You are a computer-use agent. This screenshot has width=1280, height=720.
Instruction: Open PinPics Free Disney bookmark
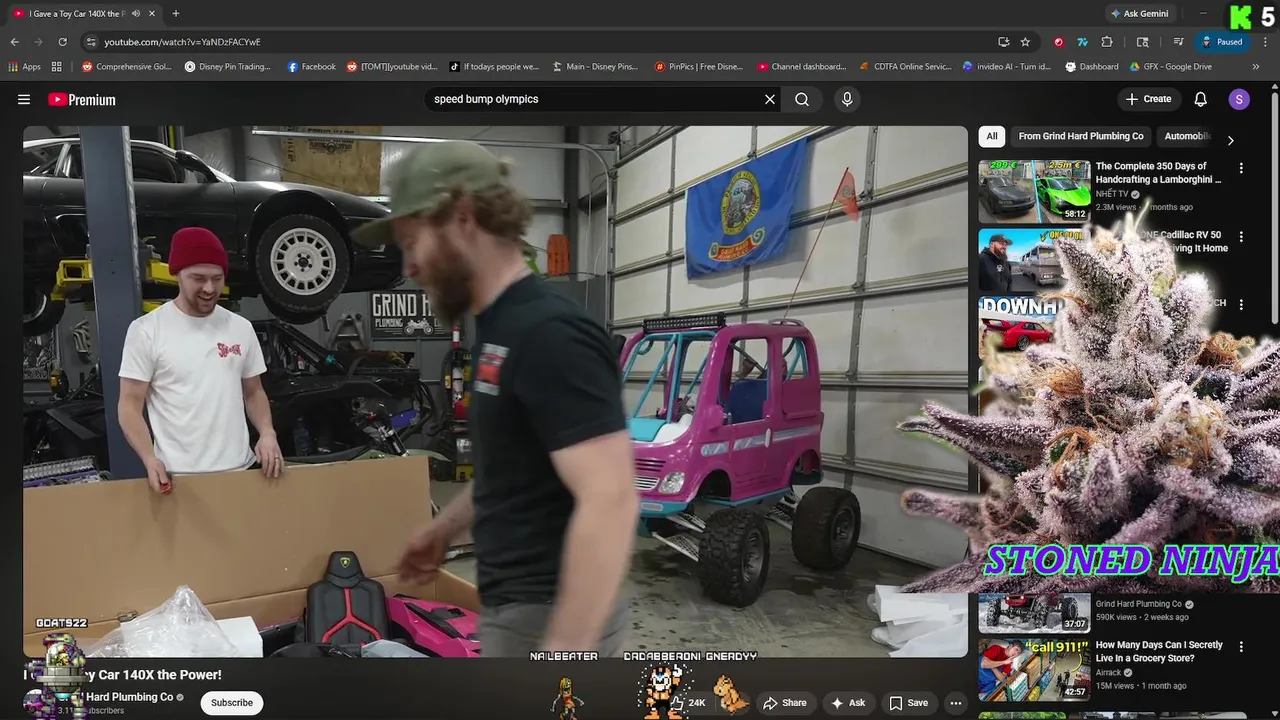point(699,67)
